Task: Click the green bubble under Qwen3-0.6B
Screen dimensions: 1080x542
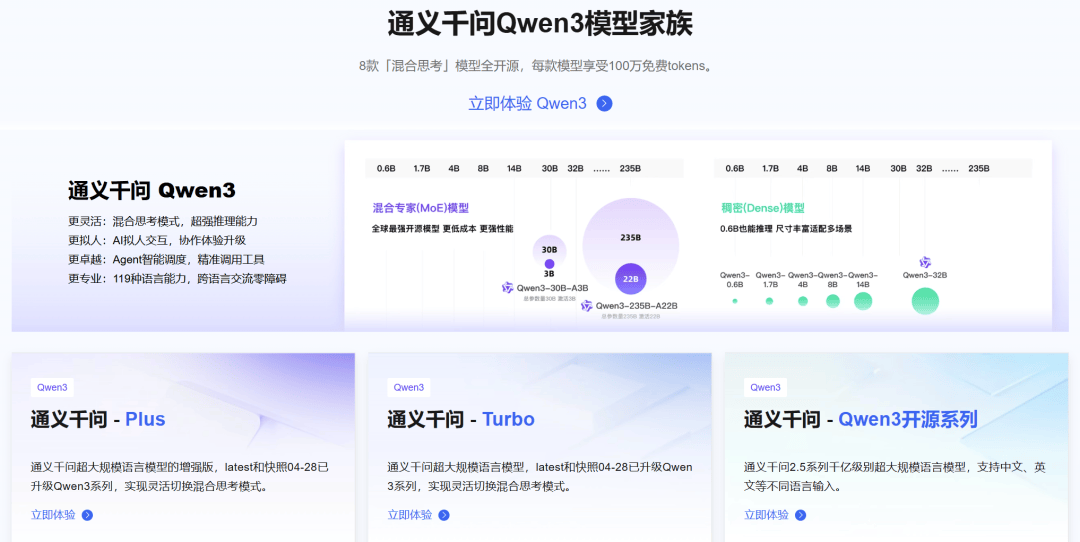Action: pos(735,301)
